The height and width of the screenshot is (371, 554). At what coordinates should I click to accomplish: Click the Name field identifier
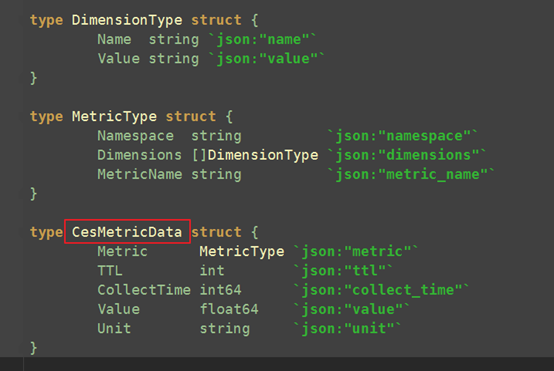[114, 39]
